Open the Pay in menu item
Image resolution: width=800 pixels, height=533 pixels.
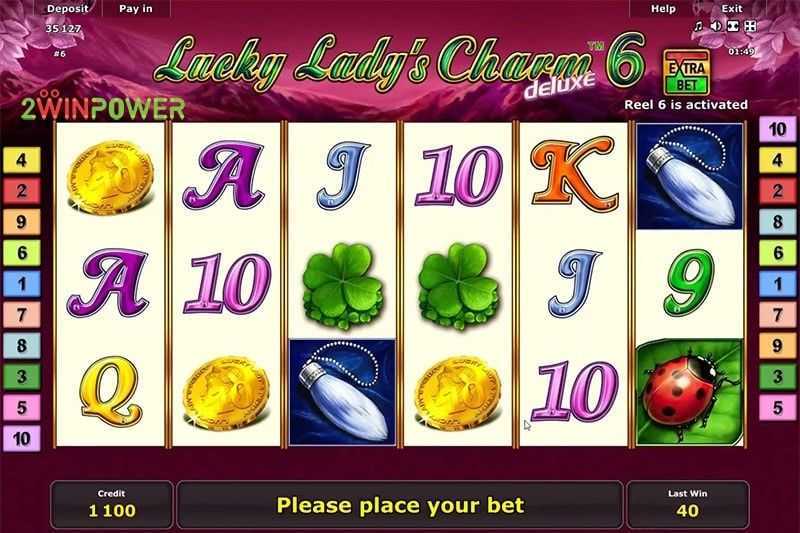pyautogui.click(x=136, y=9)
